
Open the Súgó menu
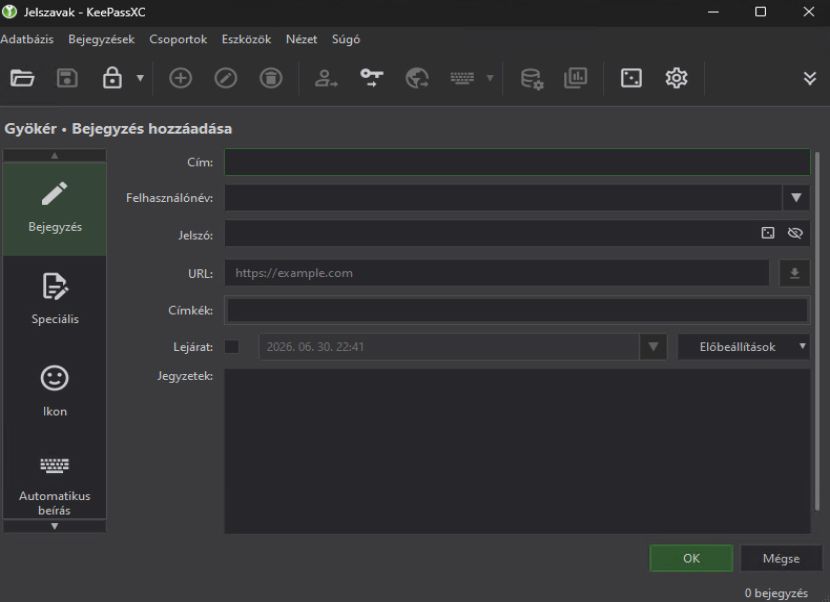(346, 39)
